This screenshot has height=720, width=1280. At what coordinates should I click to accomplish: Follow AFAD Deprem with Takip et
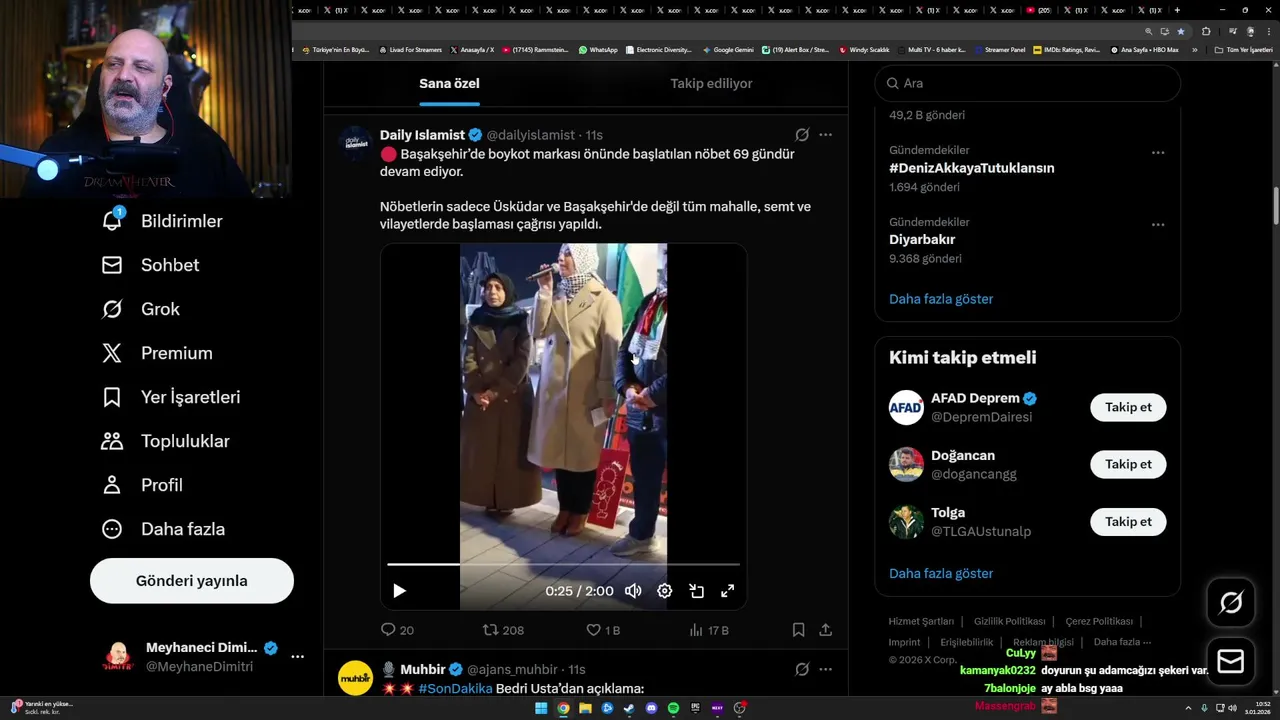1128,407
